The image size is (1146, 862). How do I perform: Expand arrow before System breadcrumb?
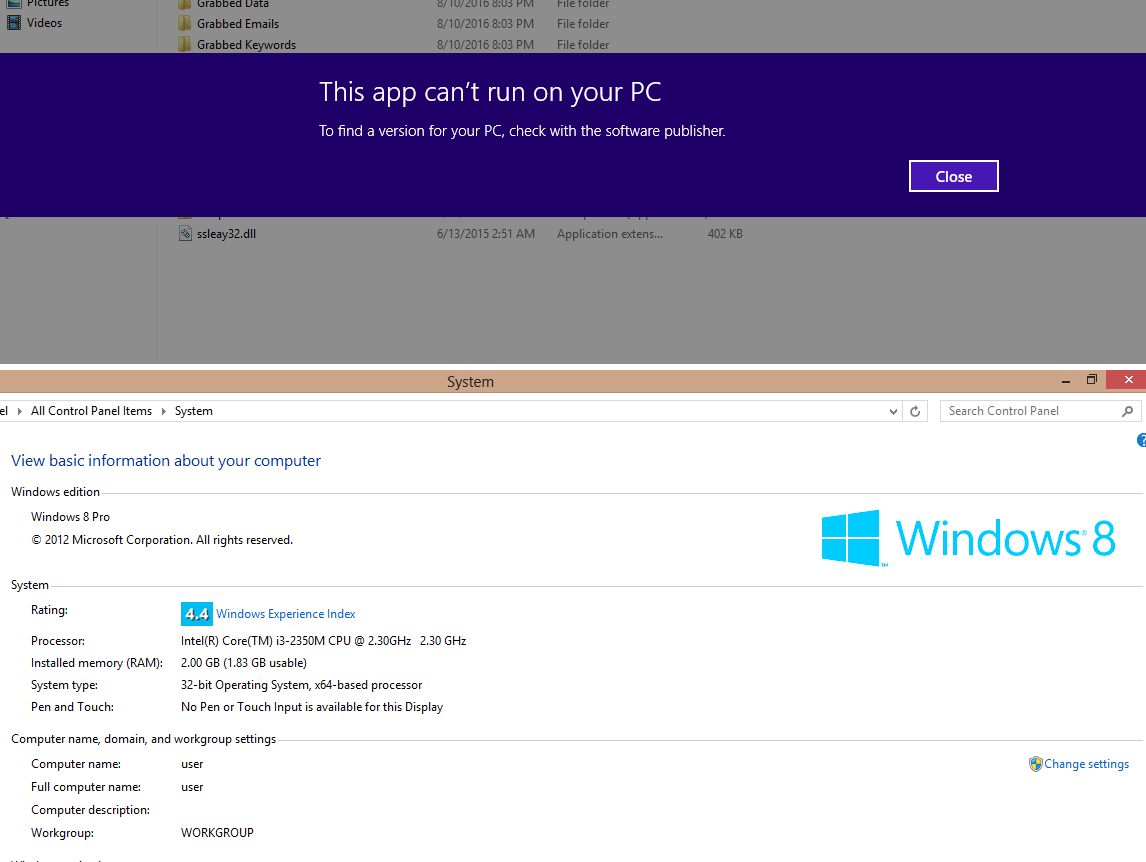tap(164, 412)
